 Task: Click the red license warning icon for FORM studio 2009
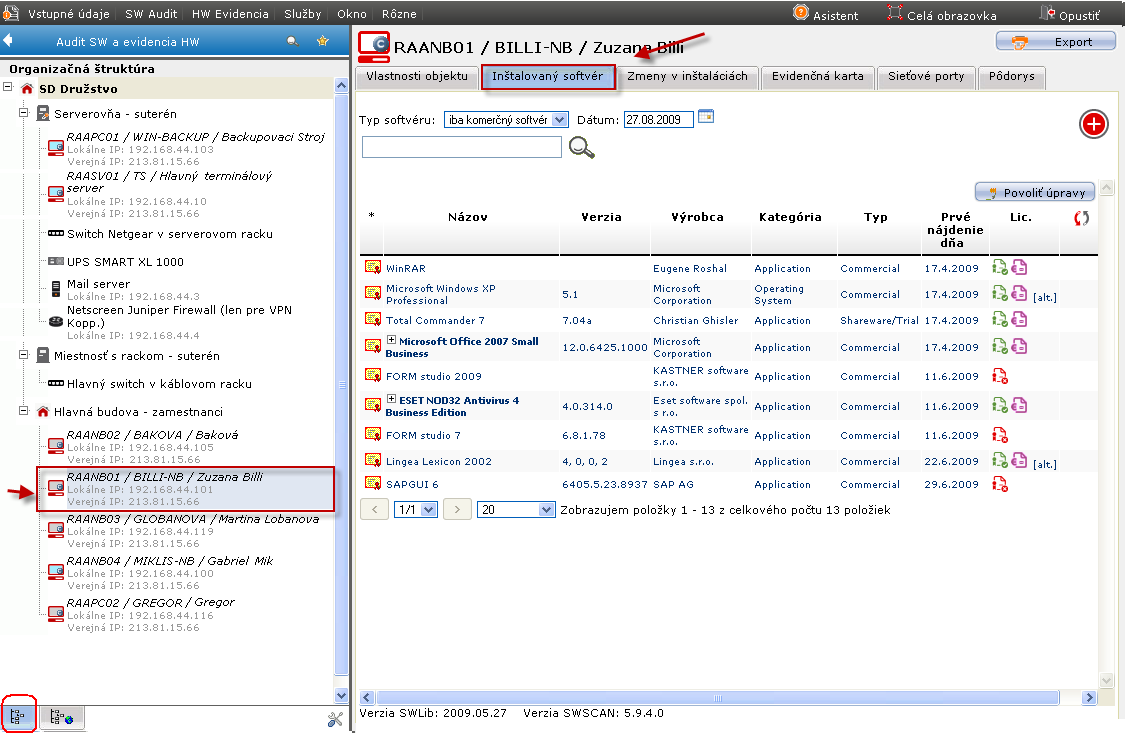[x=999, y=376]
